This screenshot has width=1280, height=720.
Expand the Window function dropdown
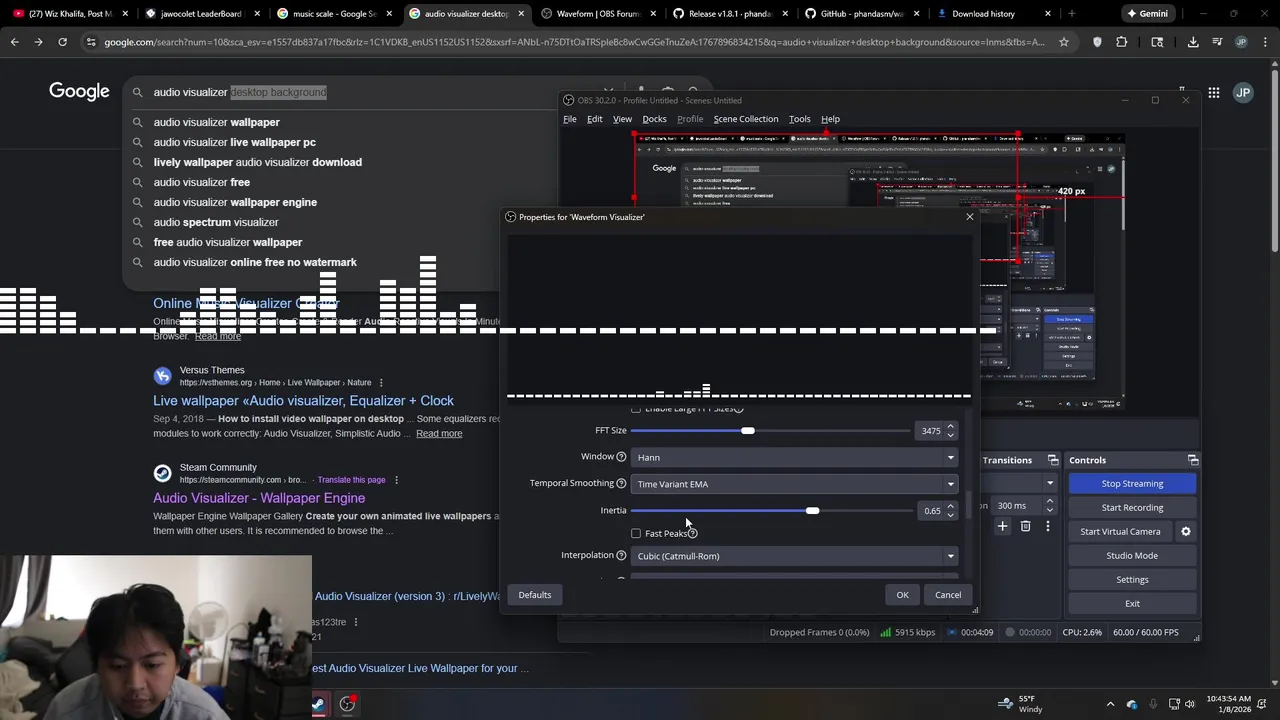pos(795,457)
